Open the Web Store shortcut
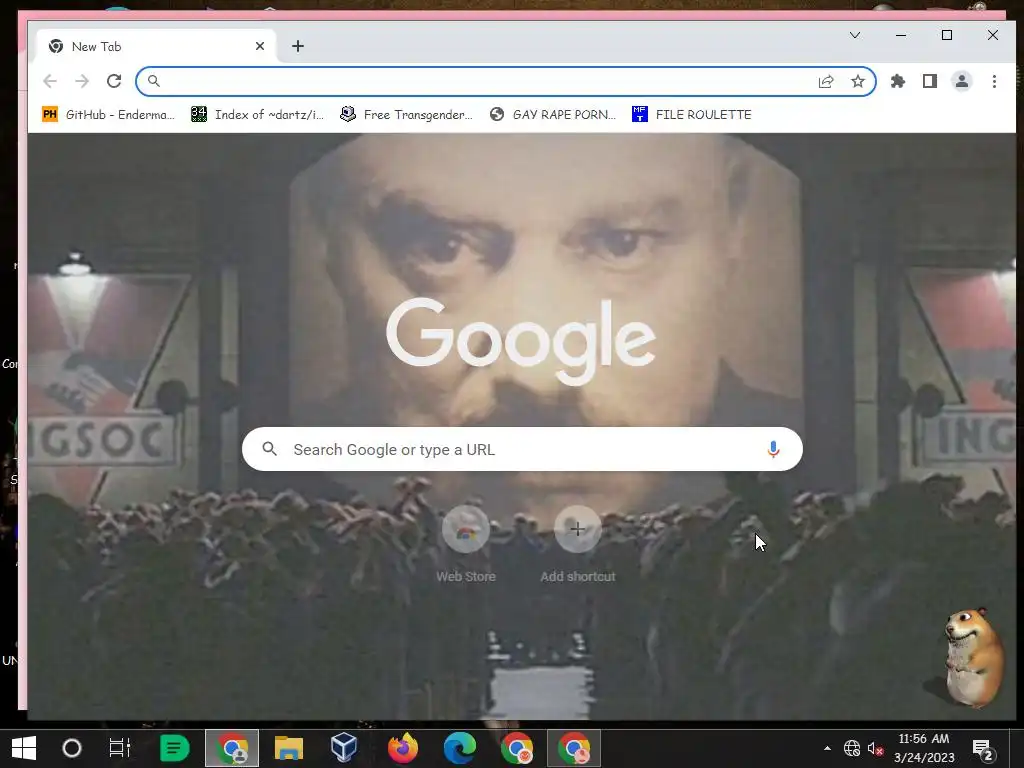Viewport: 1024px width, 768px height. point(466,543)
